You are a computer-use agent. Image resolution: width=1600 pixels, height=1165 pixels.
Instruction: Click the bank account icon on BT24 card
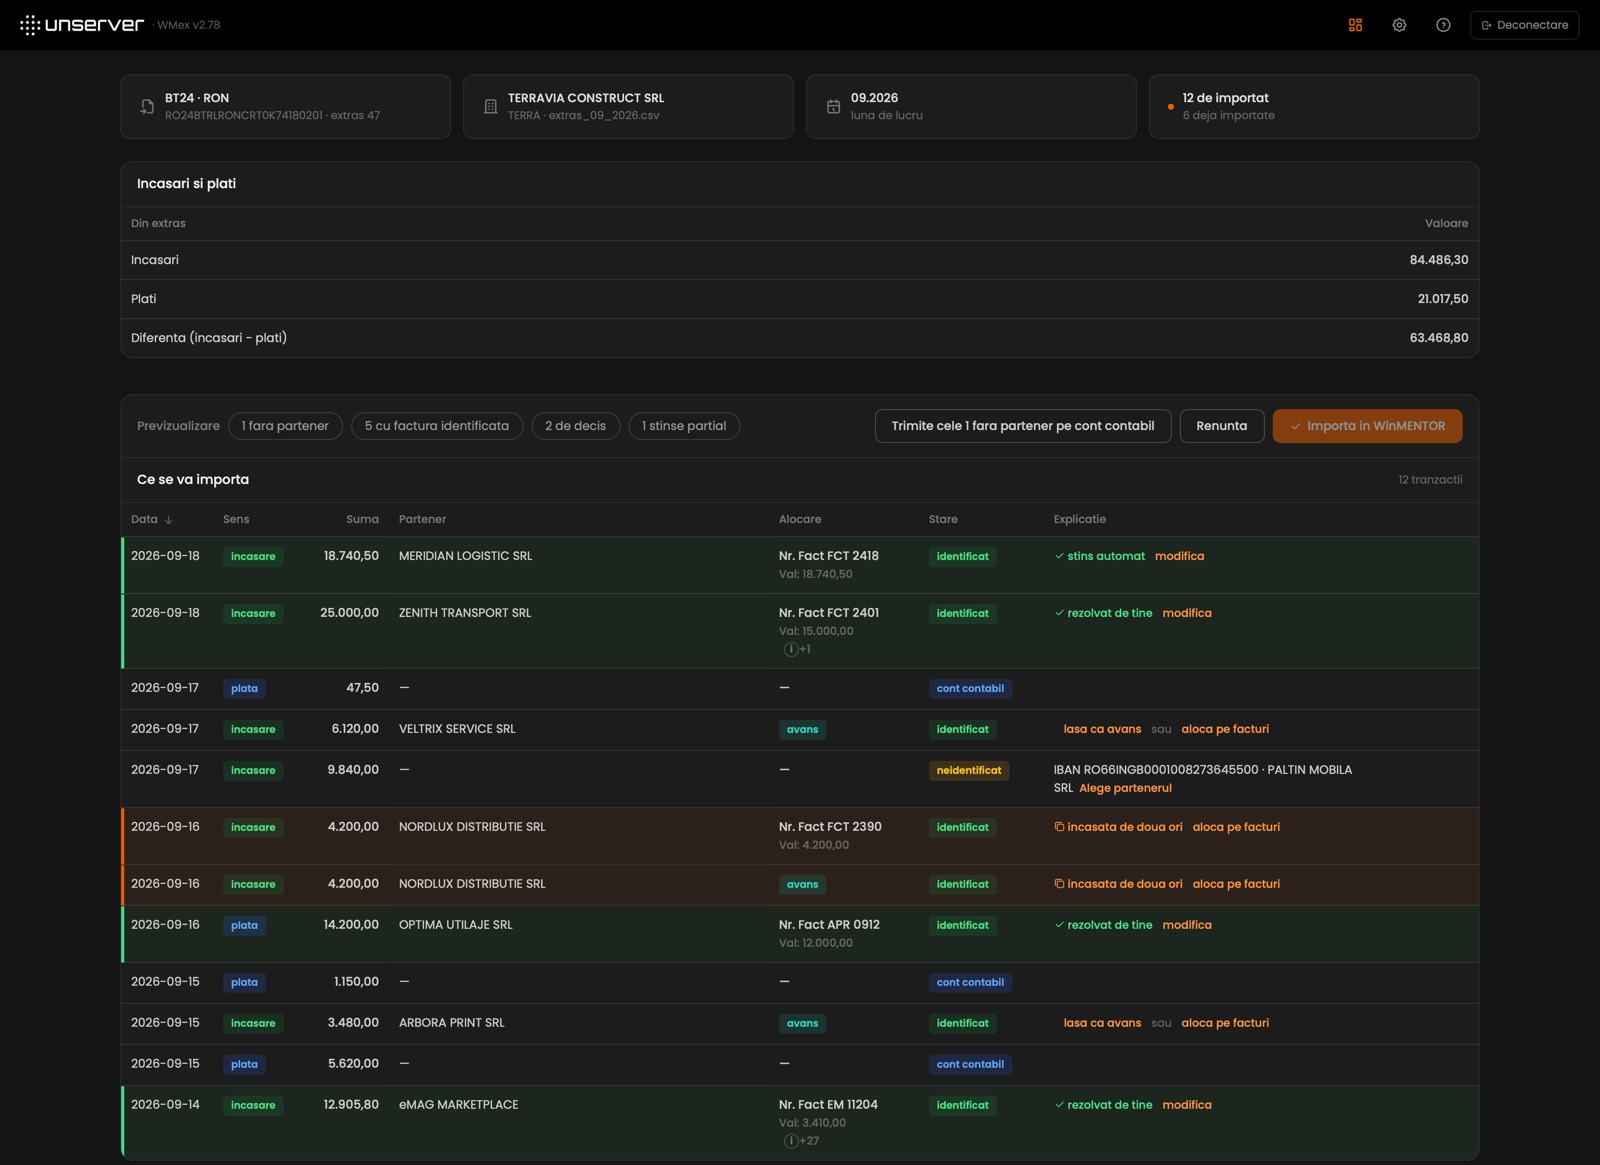pos(147,106)
